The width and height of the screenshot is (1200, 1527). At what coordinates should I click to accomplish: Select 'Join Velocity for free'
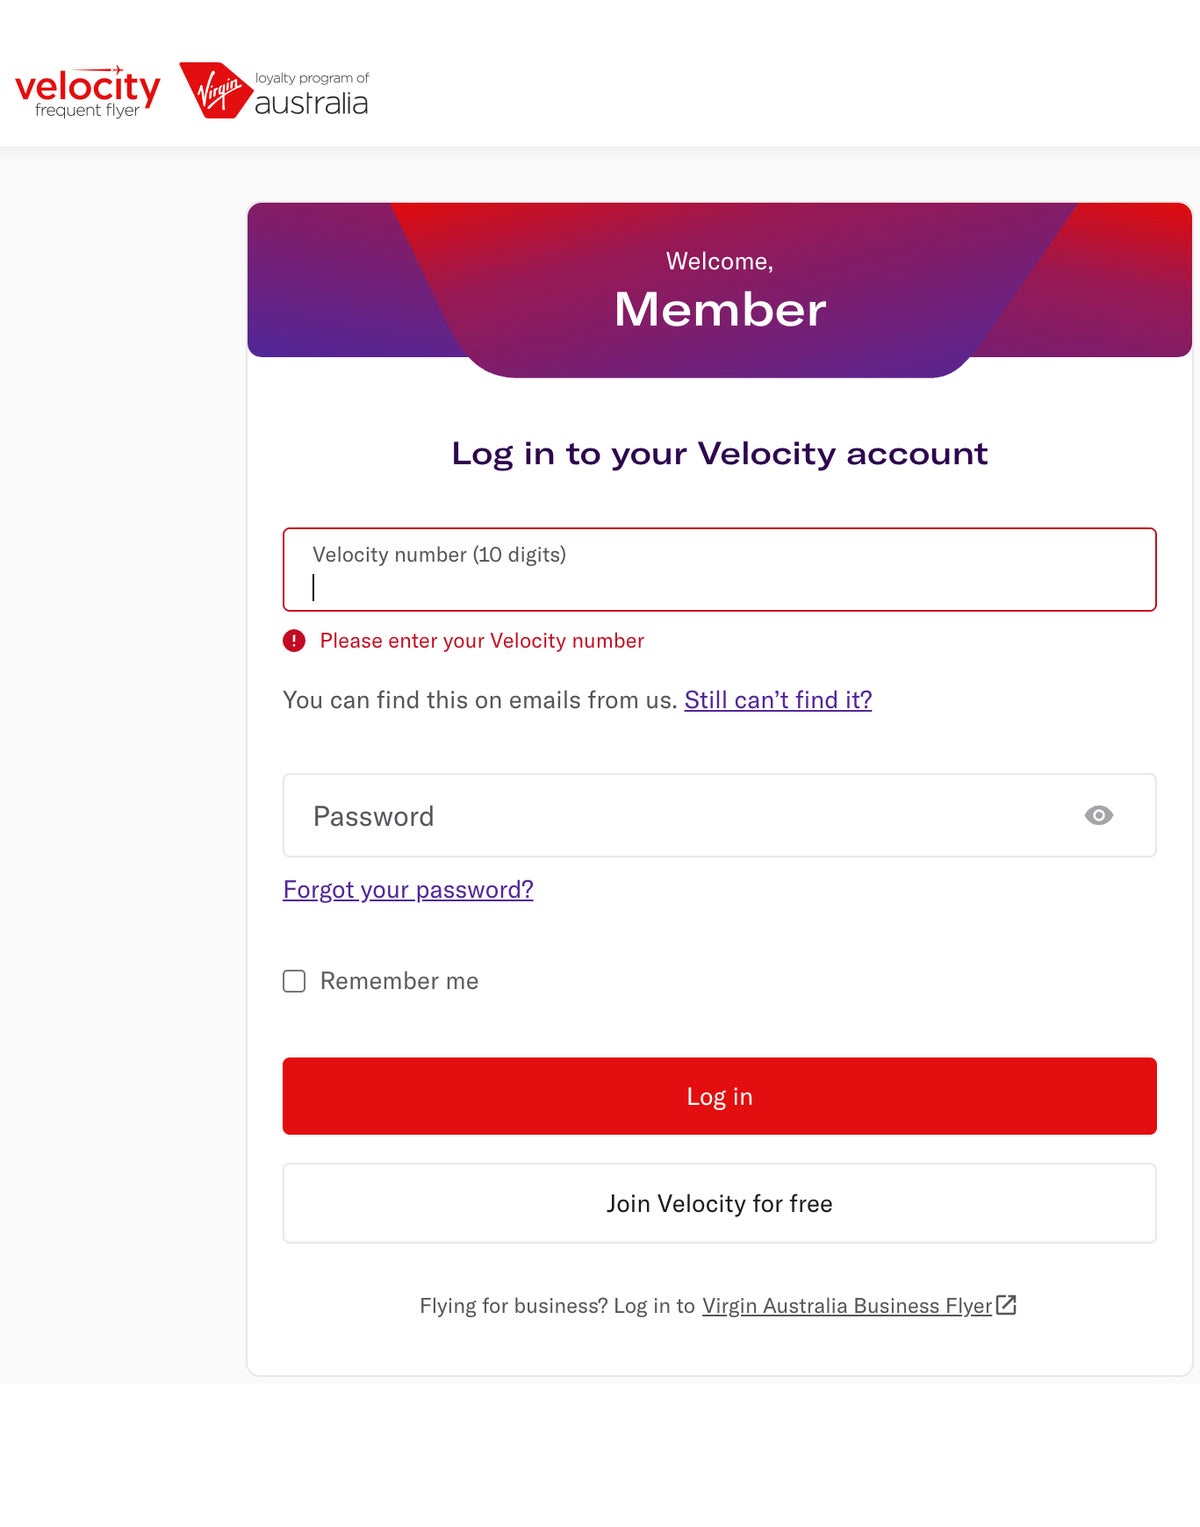pyautogui.click(x=719, y=1203)
